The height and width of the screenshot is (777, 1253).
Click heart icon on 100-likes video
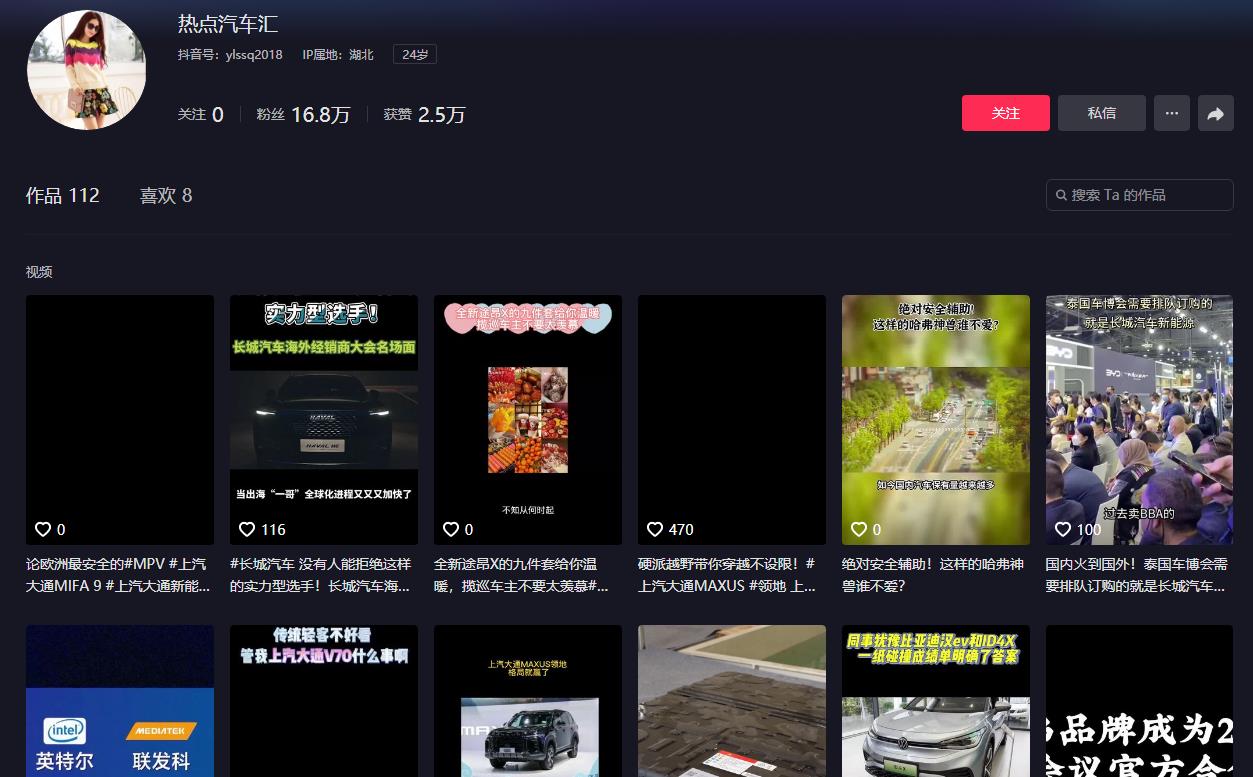(1063, 529)
